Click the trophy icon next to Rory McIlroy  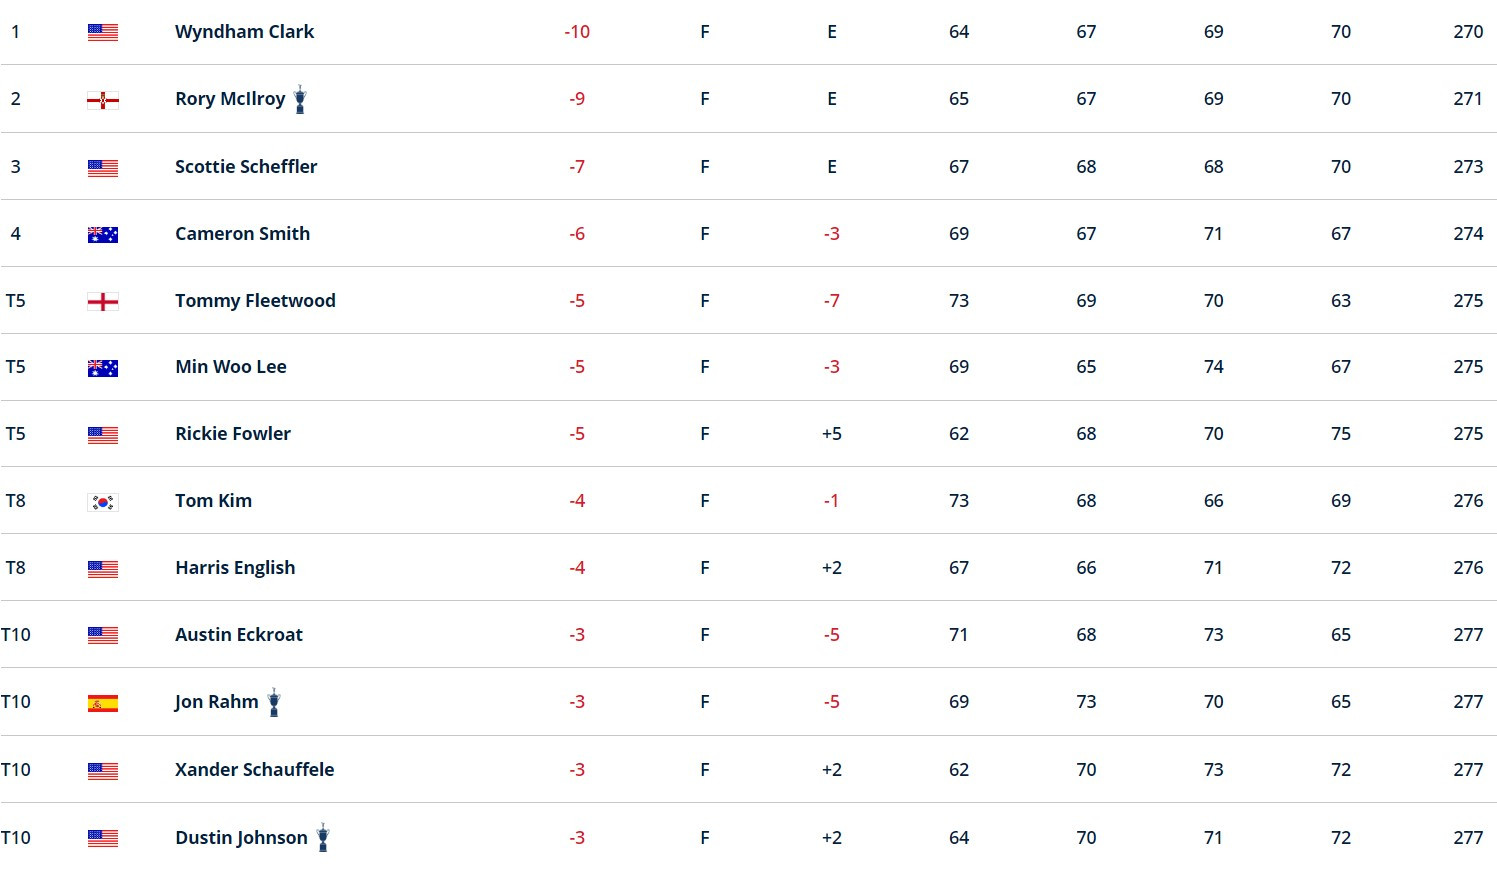300,99
